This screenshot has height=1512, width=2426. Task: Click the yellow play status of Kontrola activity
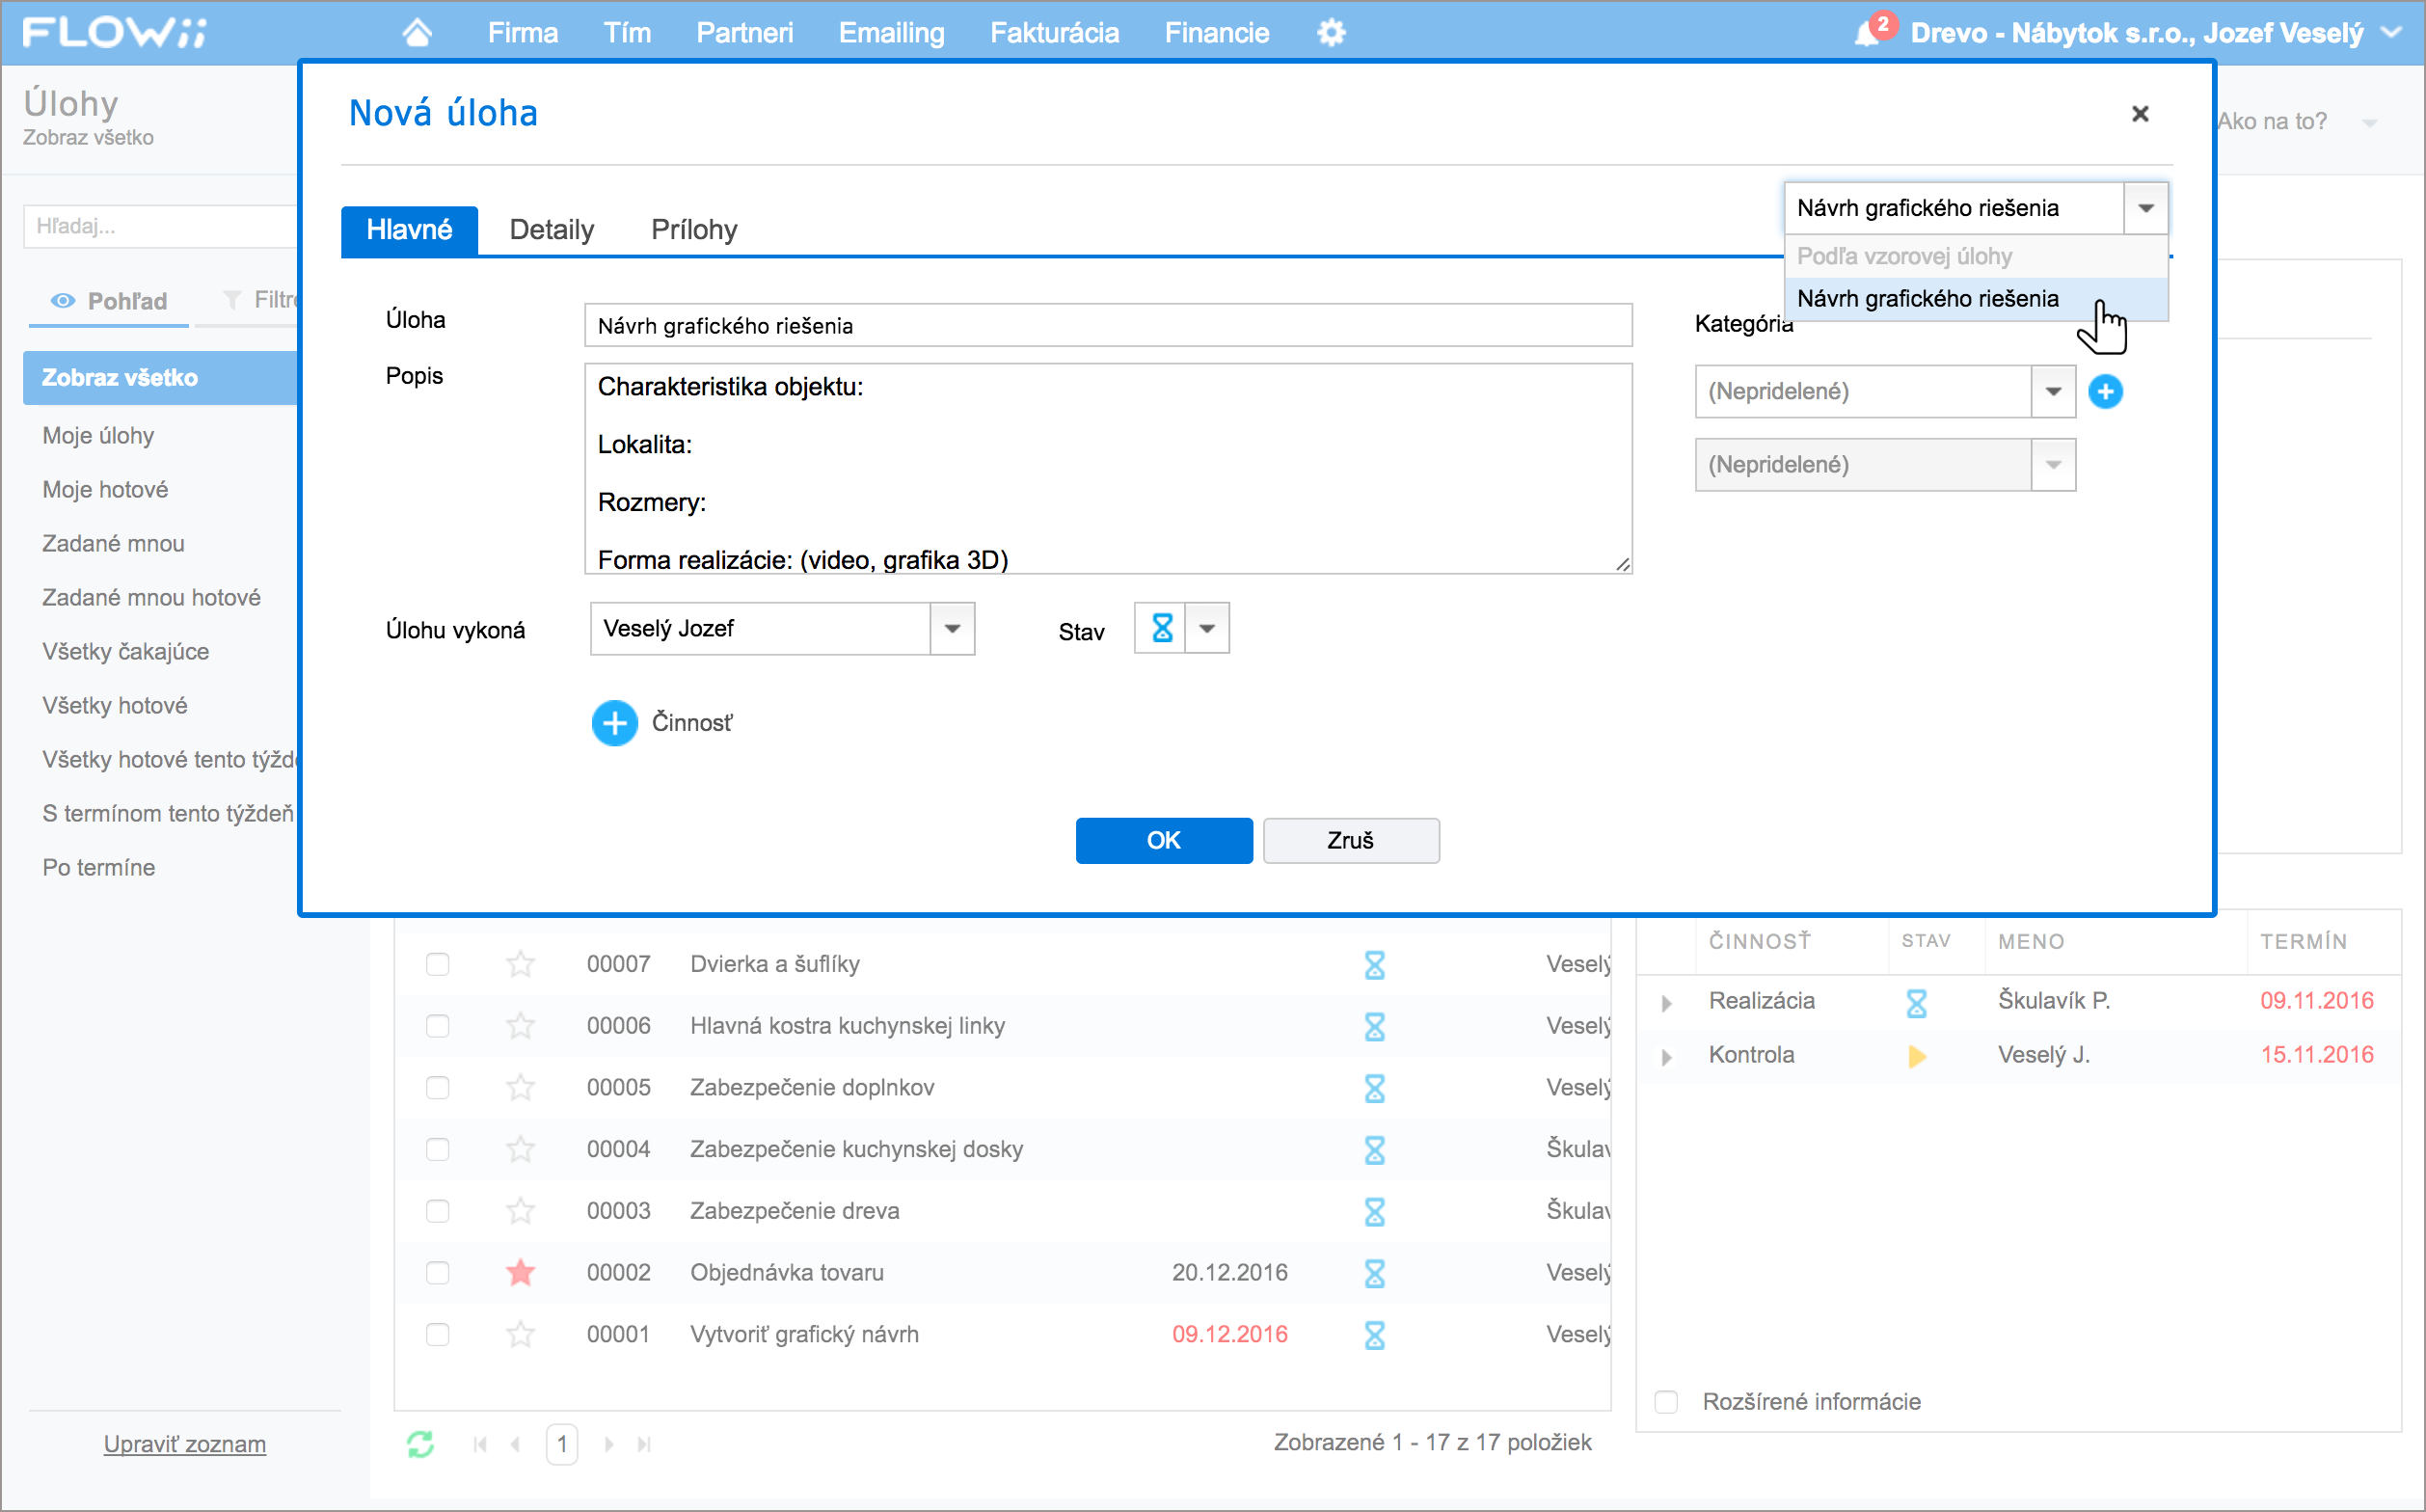pos(1916,1056)
